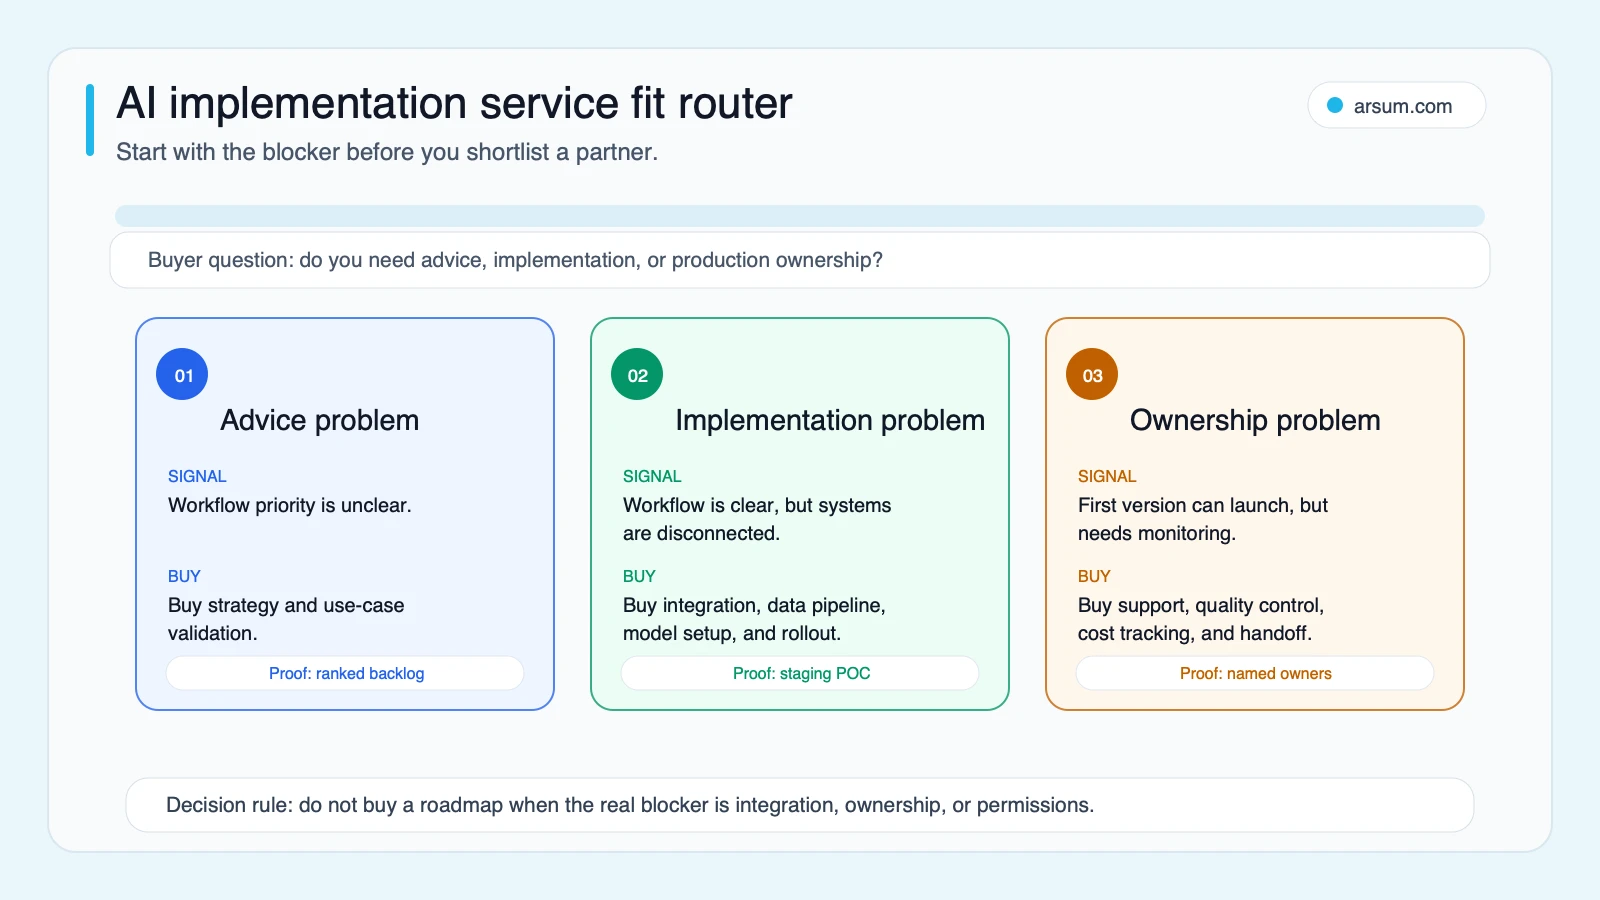Click 'Buy integration, data pipeline, model setup' text

coord(754,619)
